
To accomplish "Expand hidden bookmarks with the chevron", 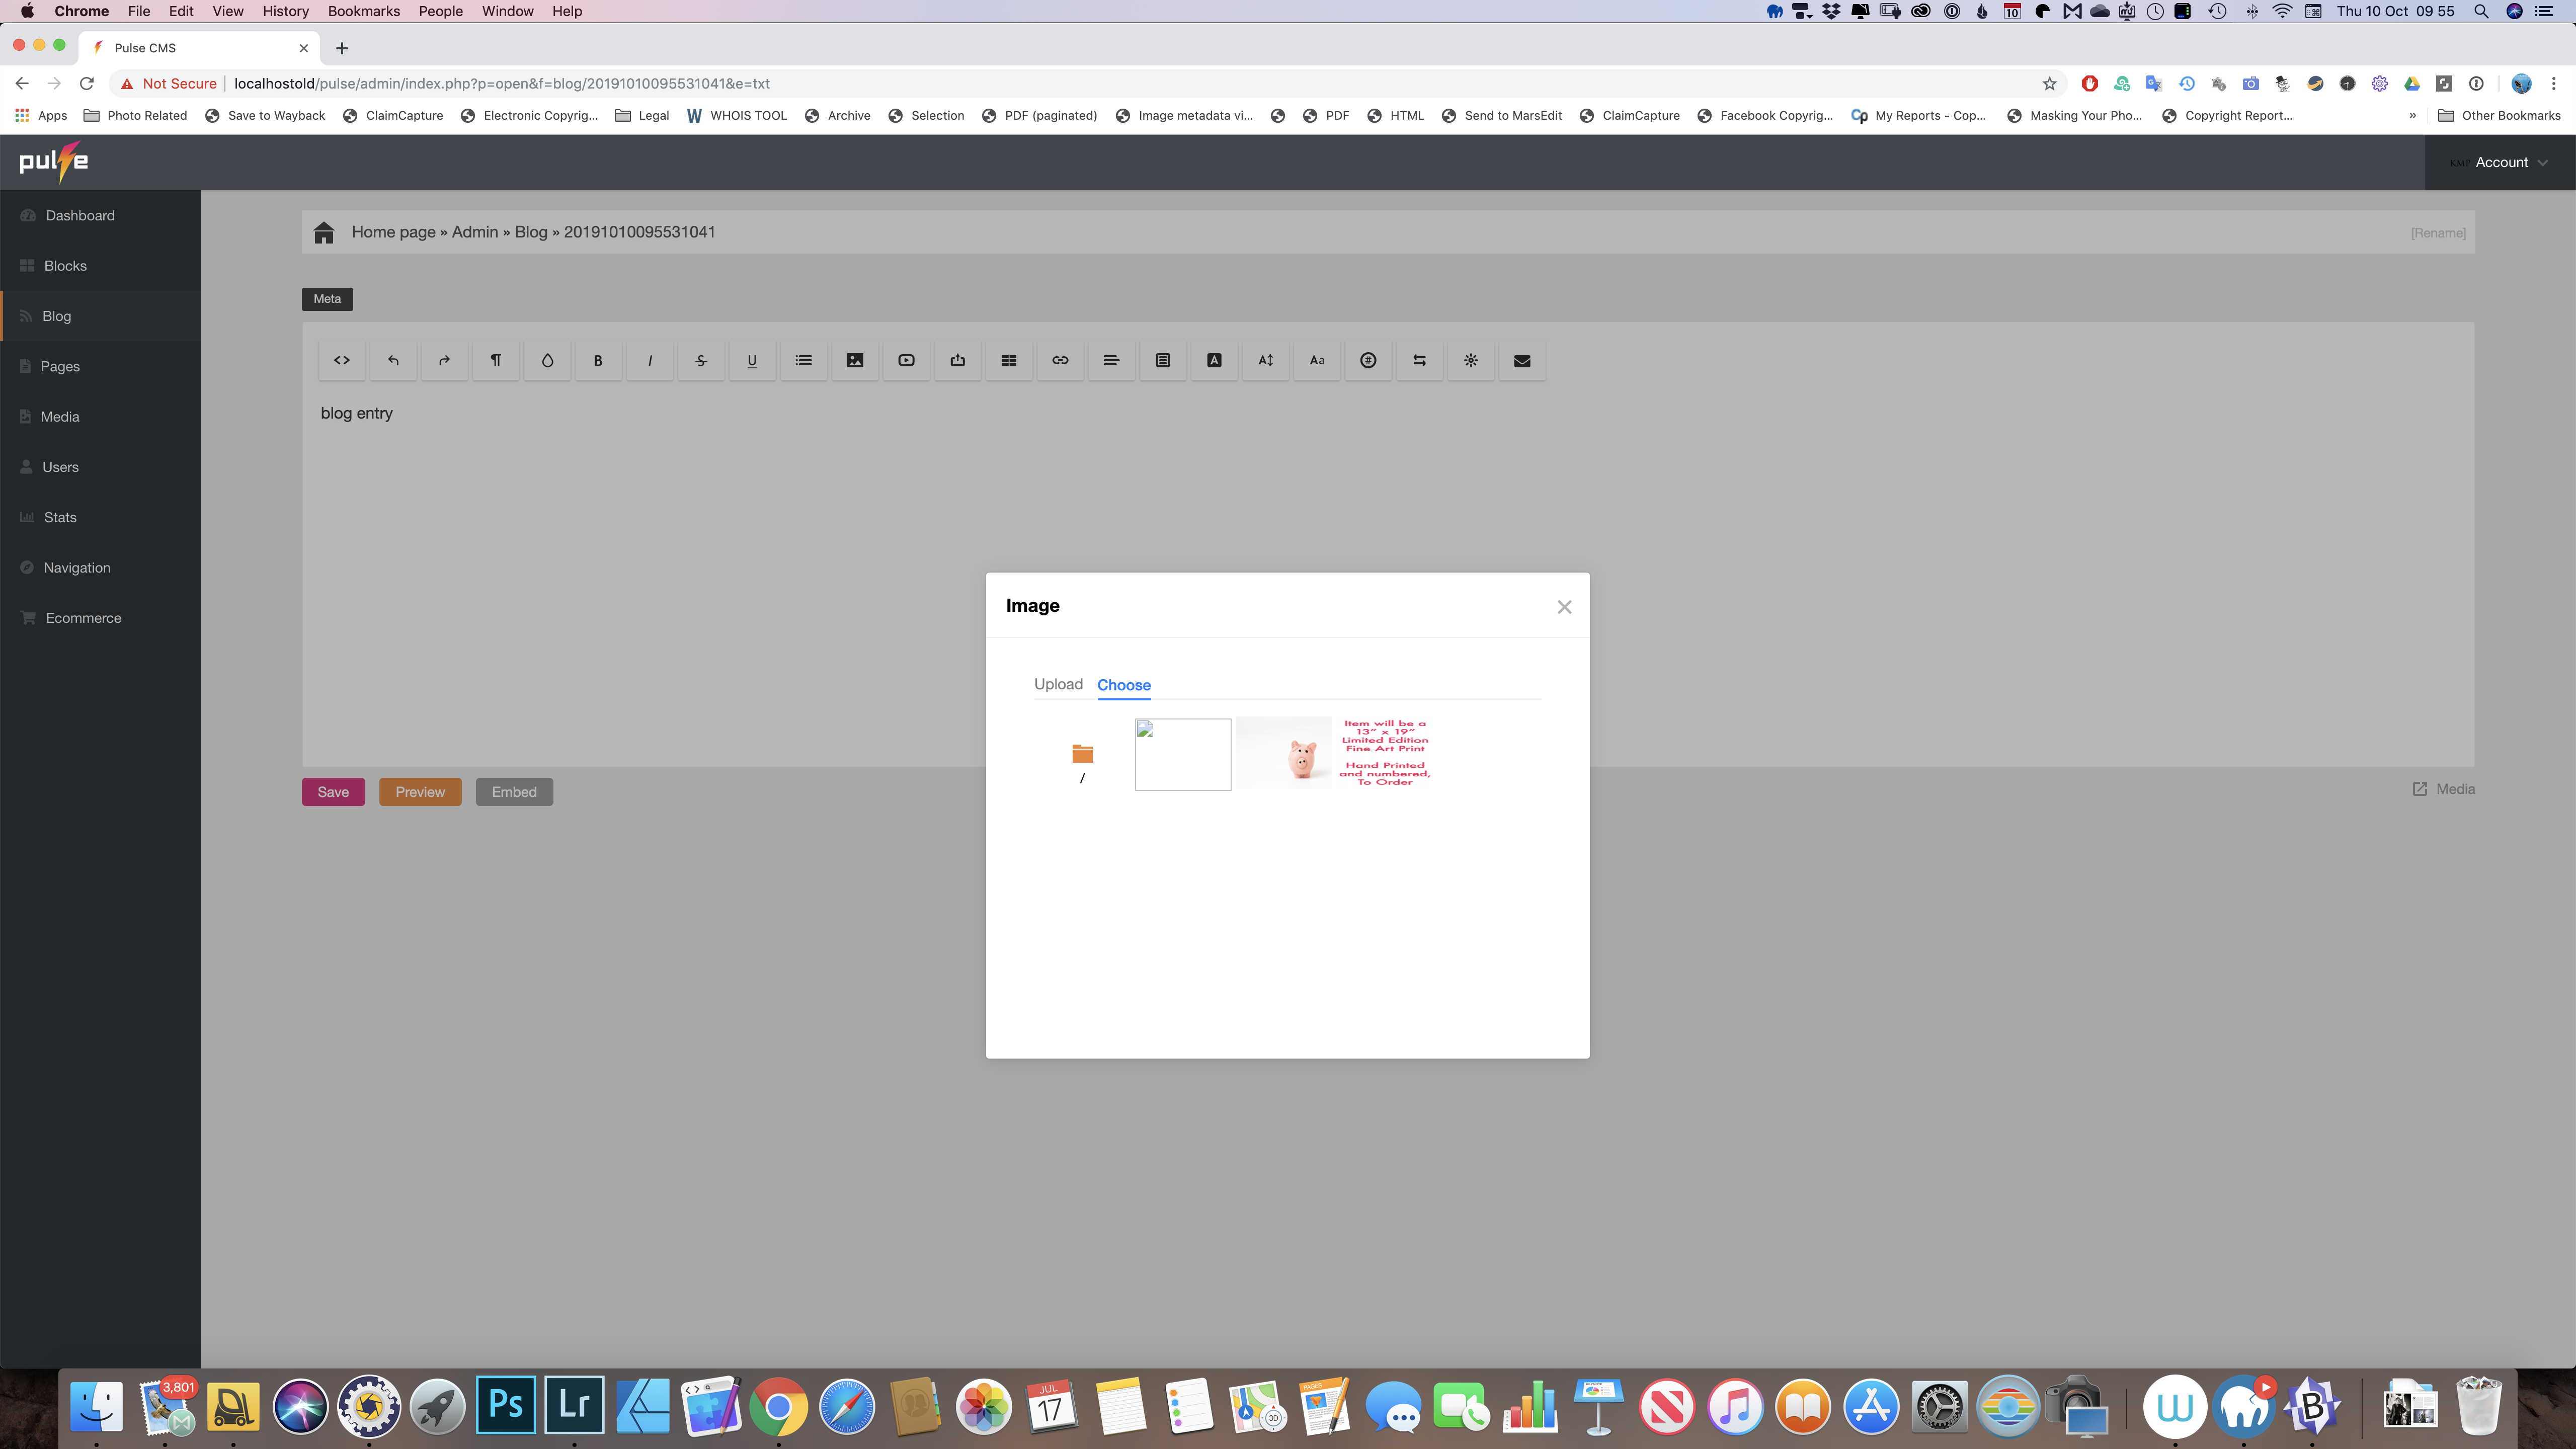I will [x=2412, y=115].
